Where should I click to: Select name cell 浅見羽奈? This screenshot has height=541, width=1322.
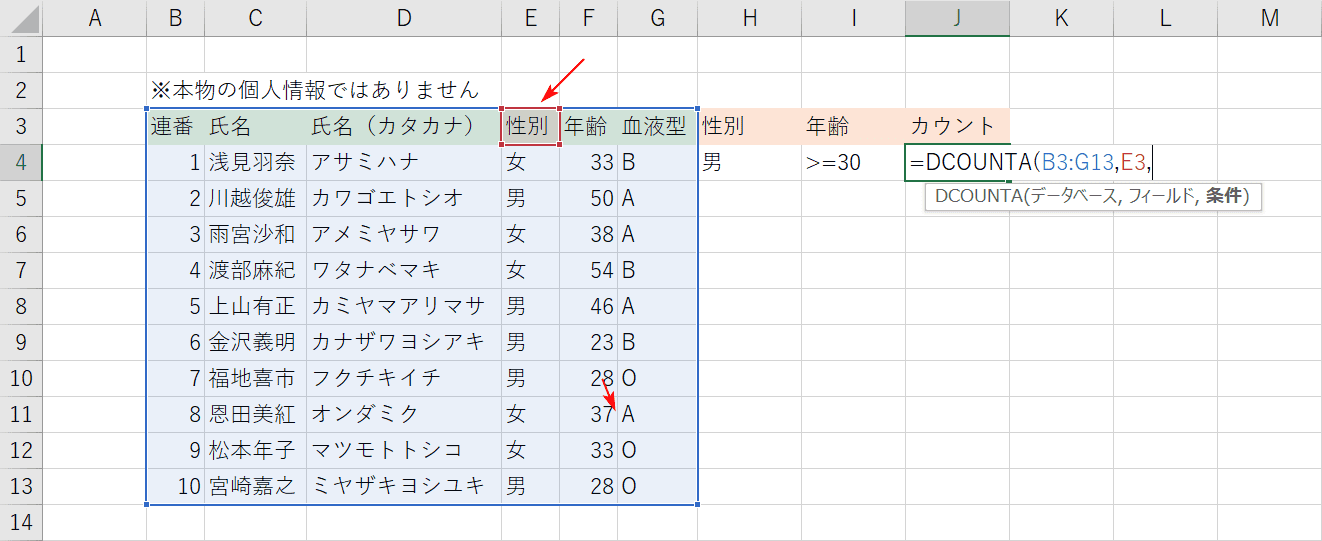[255, 162]
